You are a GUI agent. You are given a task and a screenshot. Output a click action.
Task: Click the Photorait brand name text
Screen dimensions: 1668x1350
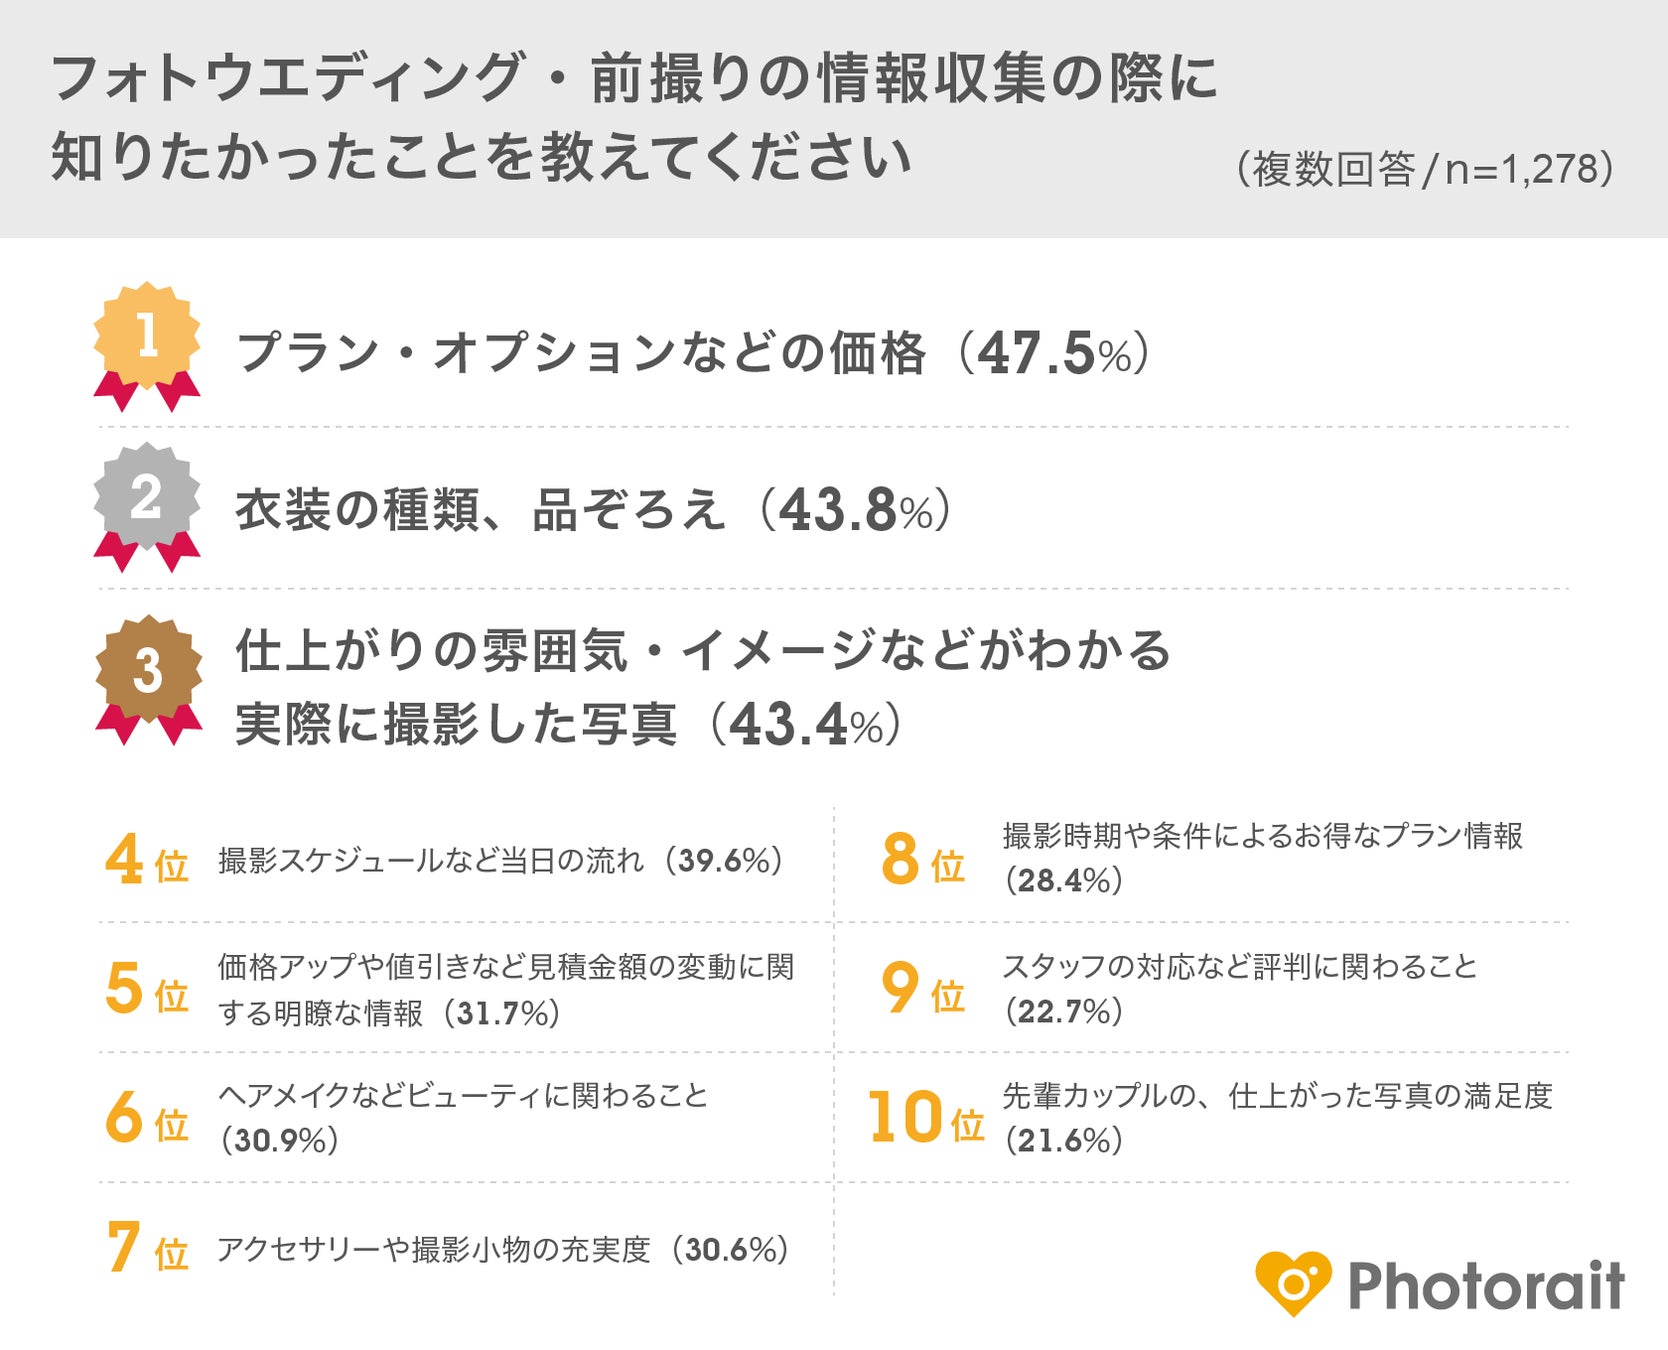coord(1486,1285)
